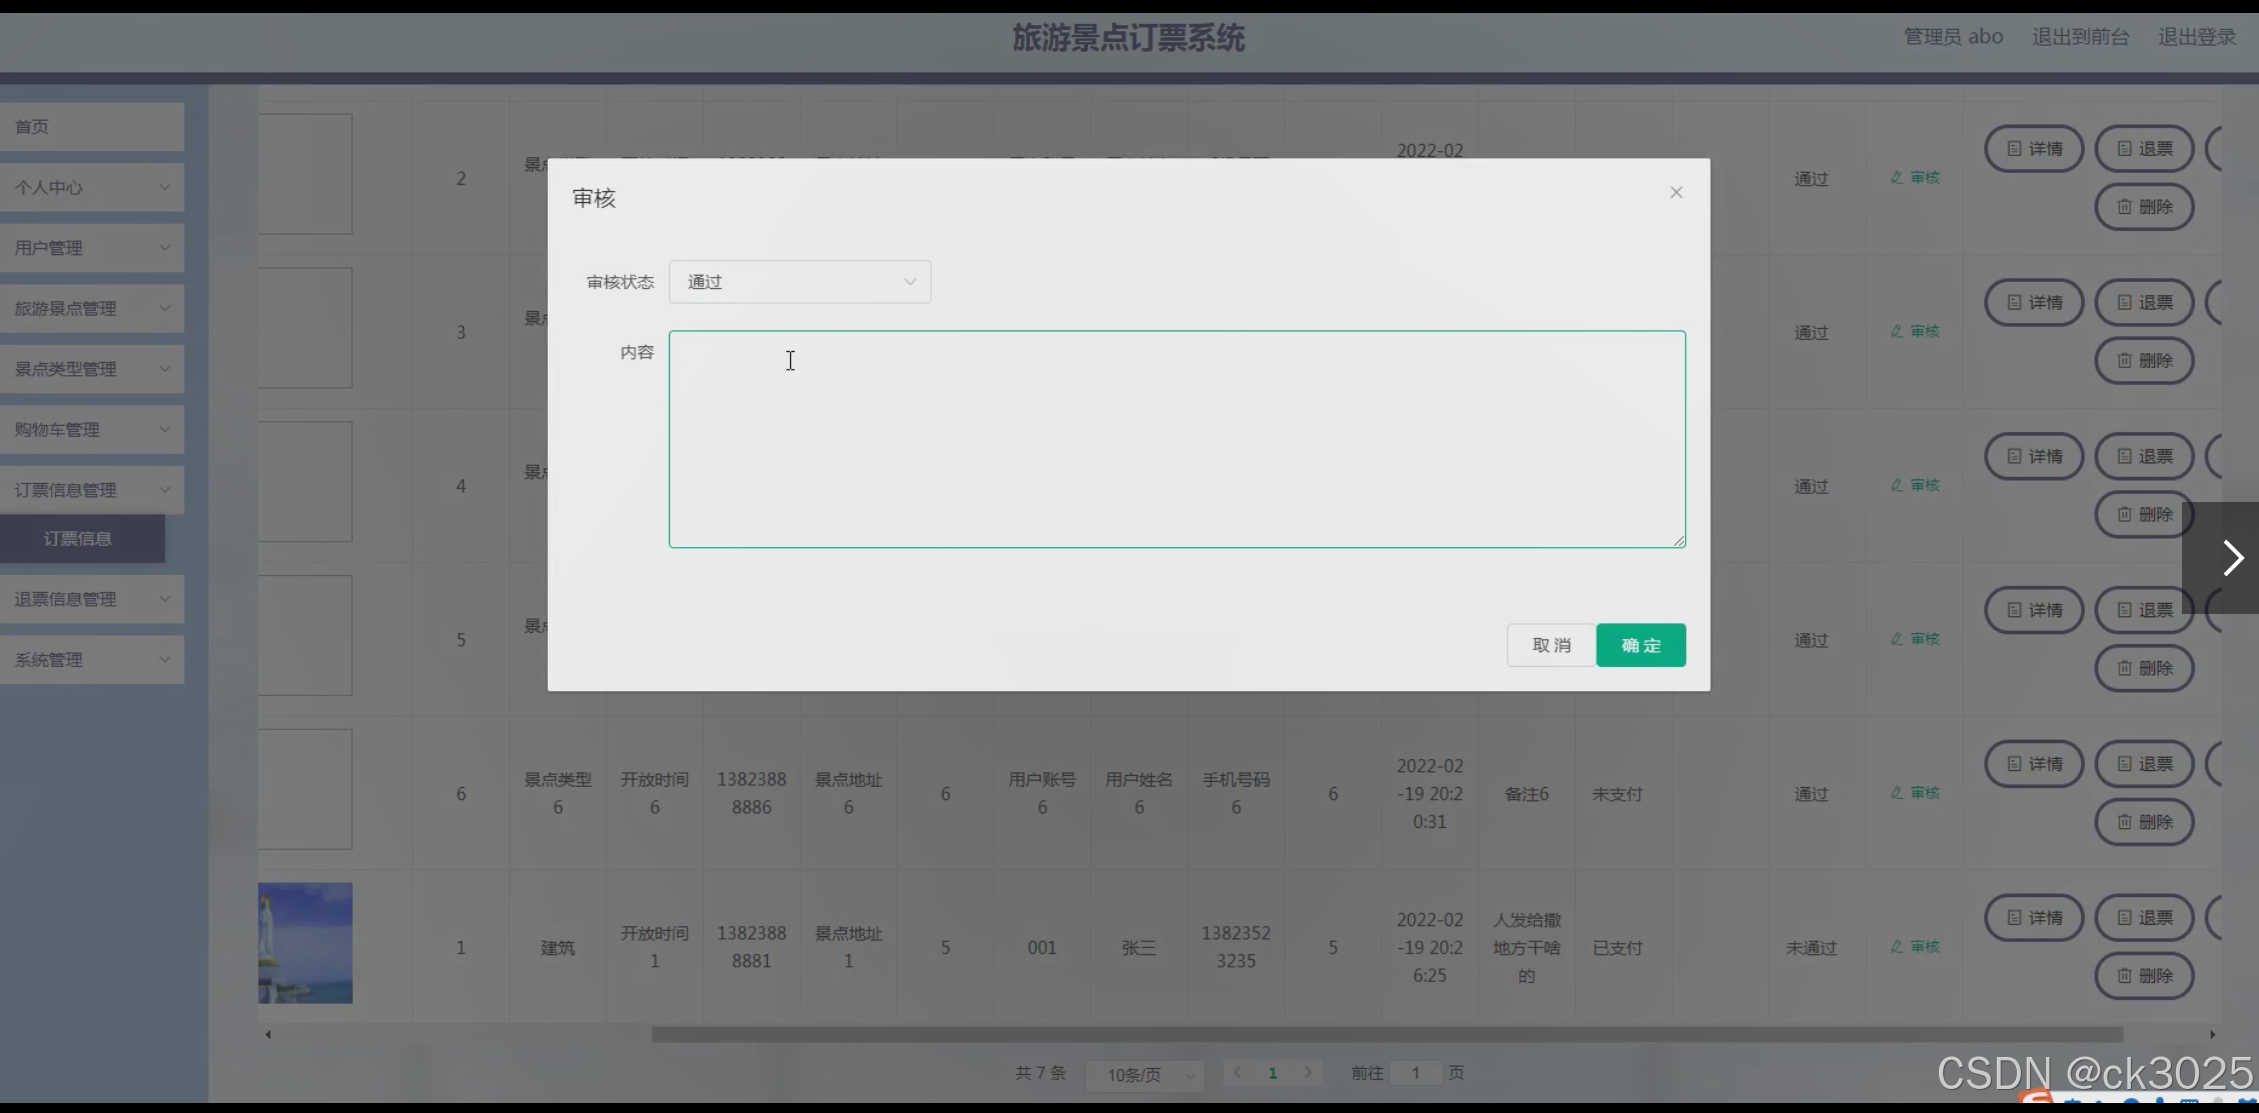Click 退出登录 link in header
Viewport: 2259px width, 1113px height.
[2196, 37]
